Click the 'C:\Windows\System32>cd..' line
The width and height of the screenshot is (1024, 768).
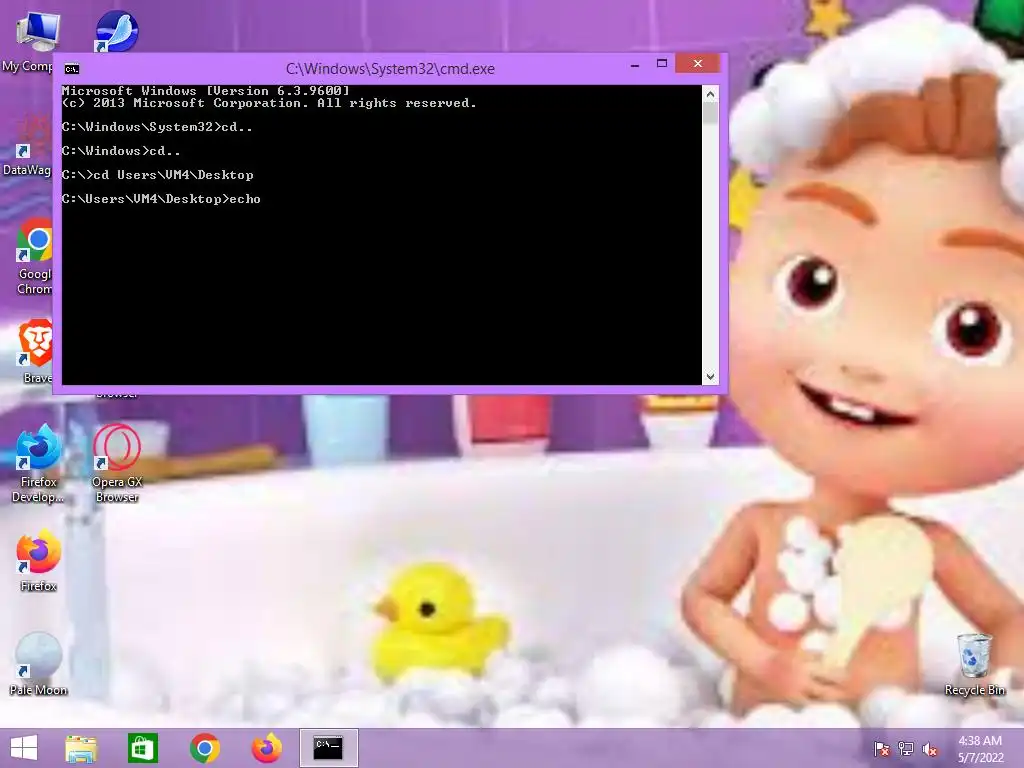coord(157,127)
